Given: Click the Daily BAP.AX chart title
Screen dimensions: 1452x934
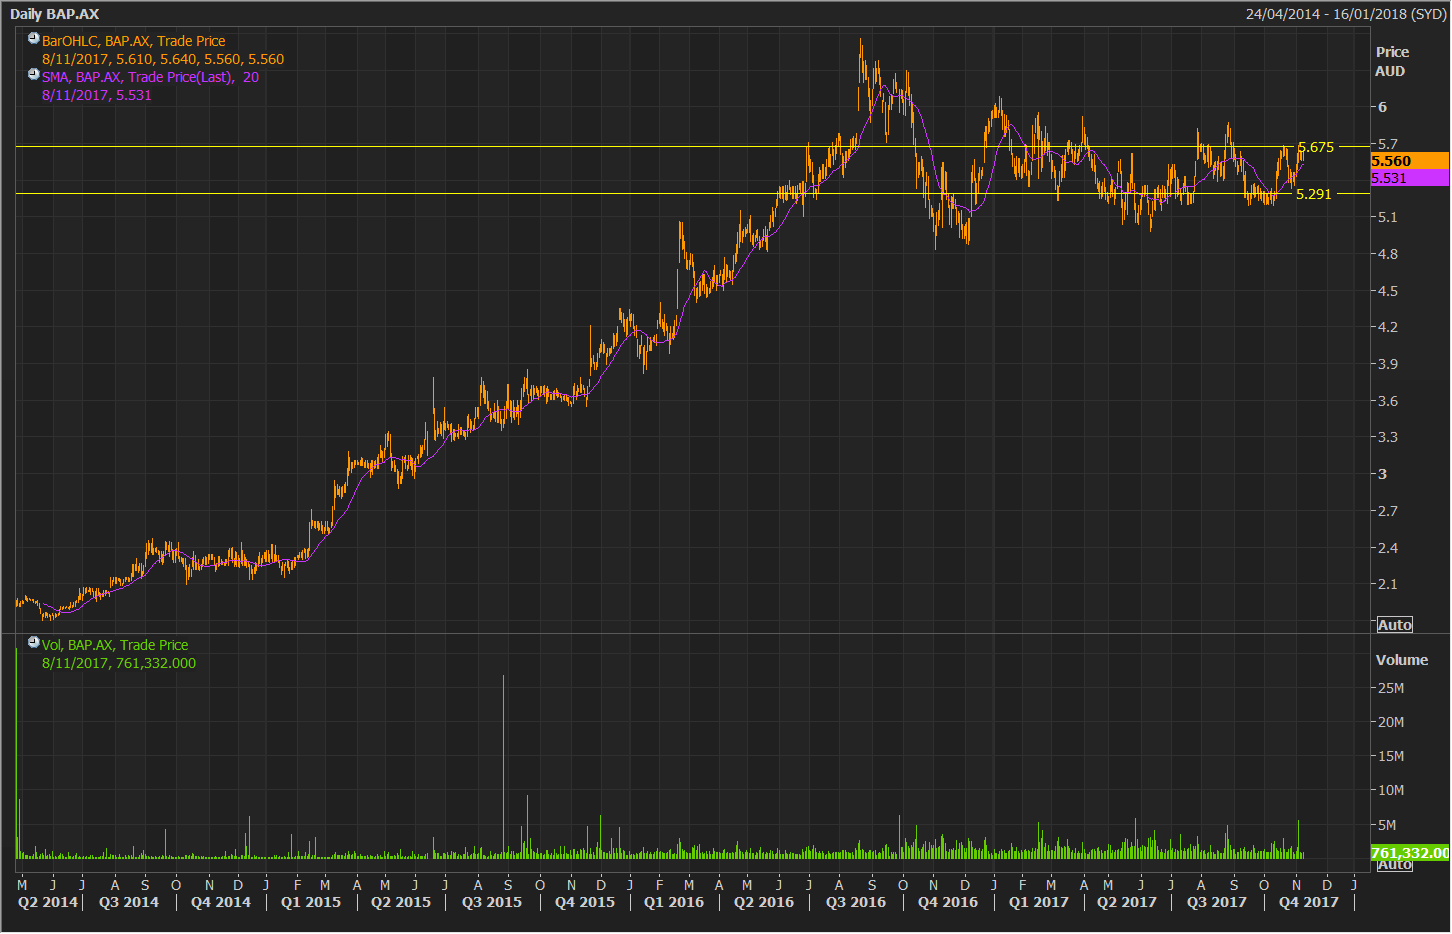Looking at the screenshot, I should coord(55,14).
